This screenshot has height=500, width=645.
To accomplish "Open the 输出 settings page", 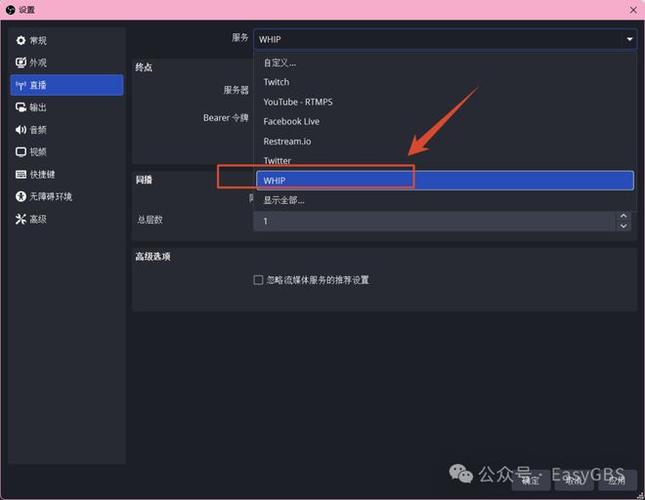I will pos(67,107).
